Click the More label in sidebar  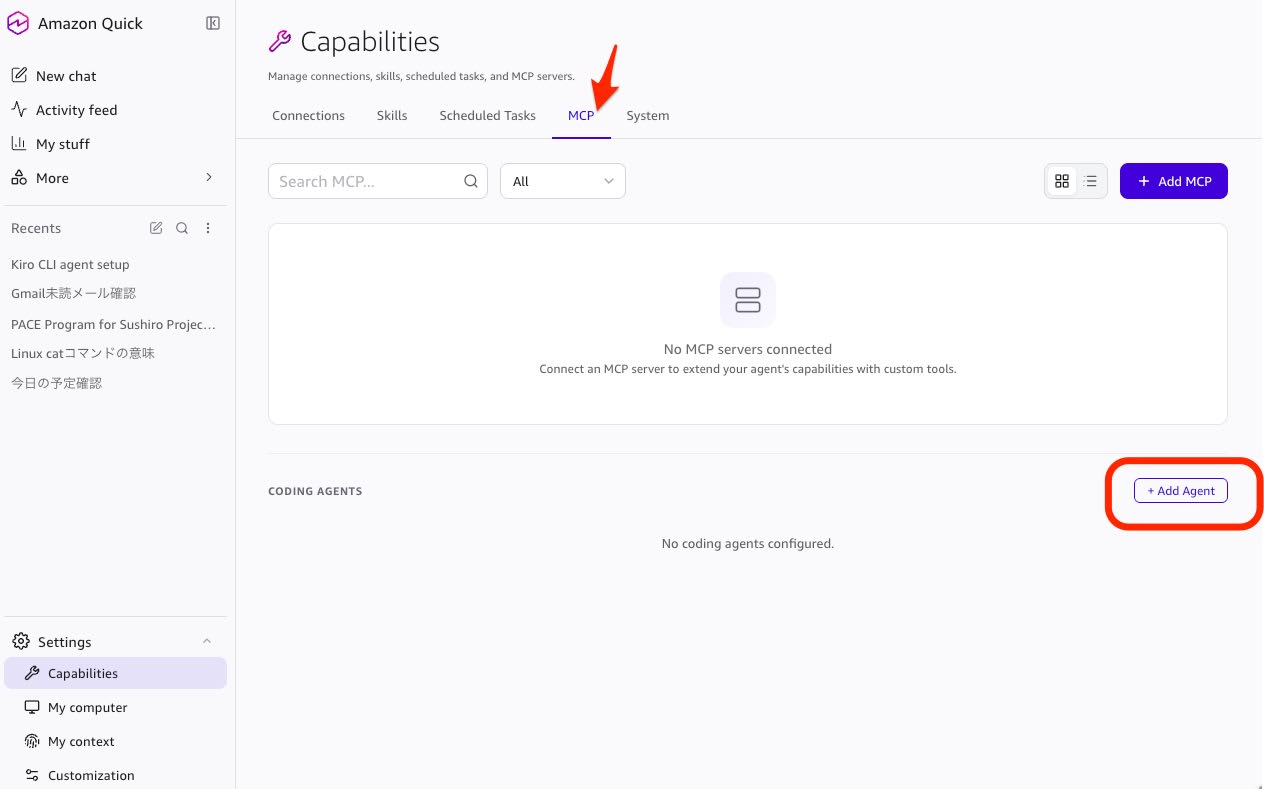[x=52, y=178]
